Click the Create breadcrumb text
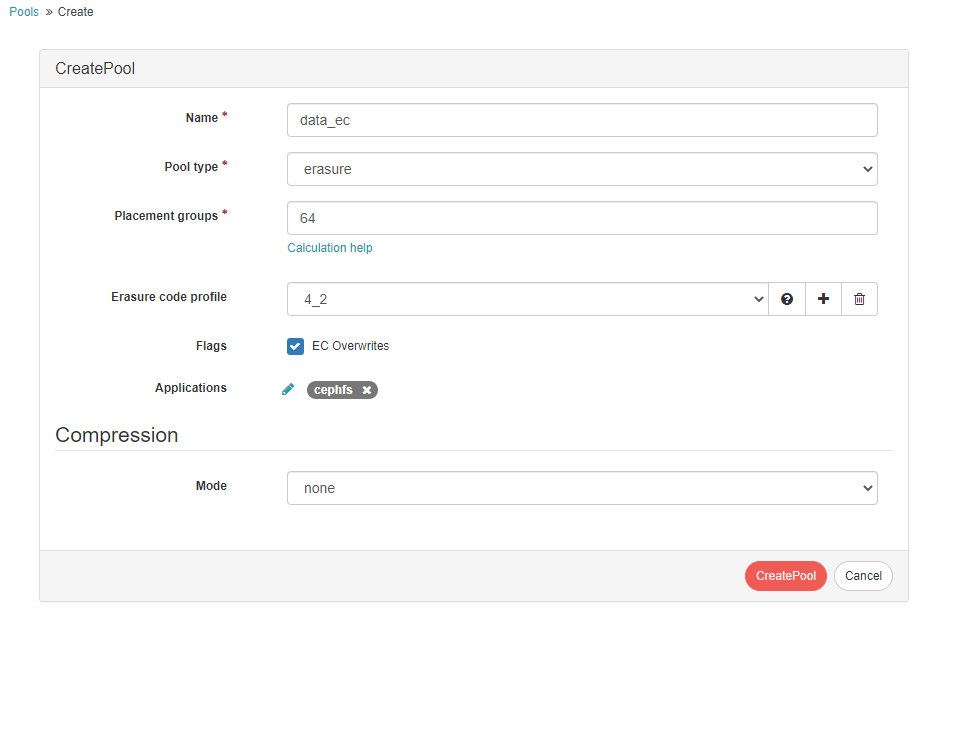The width and height of the screenshot is (968, 743). (75, 12)
